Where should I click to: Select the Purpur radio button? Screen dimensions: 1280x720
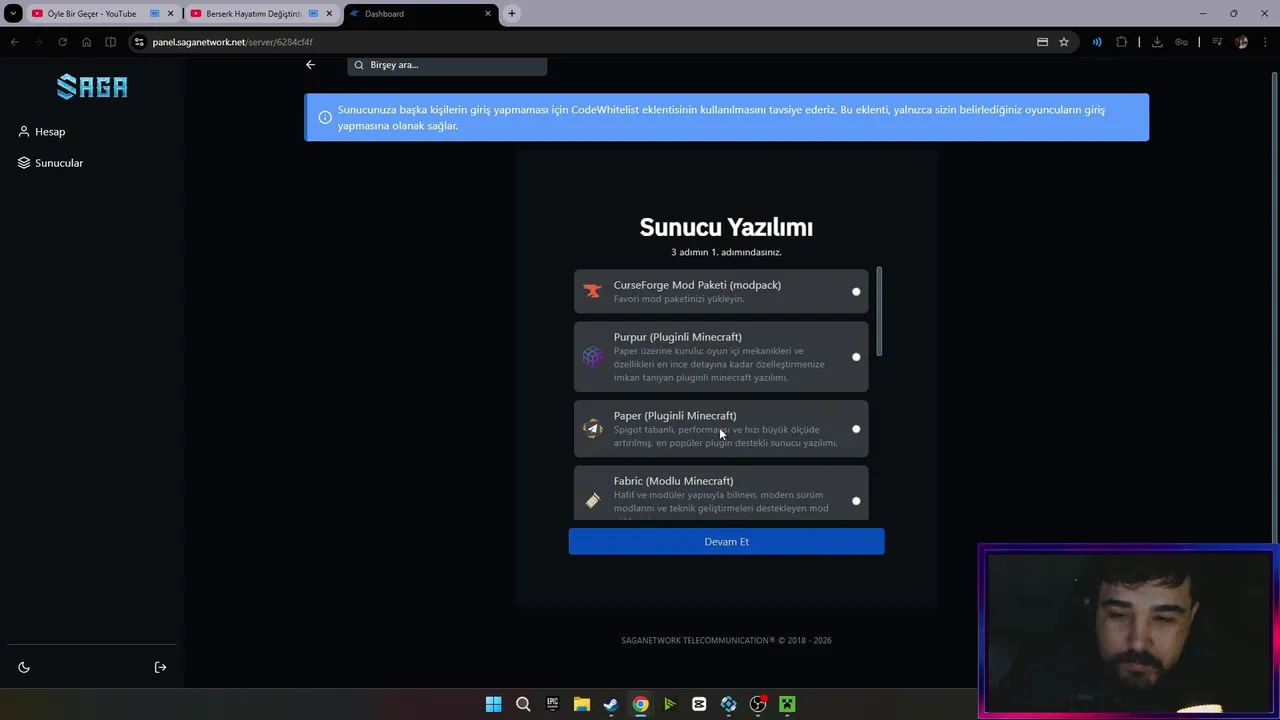[x=856, y=357]
